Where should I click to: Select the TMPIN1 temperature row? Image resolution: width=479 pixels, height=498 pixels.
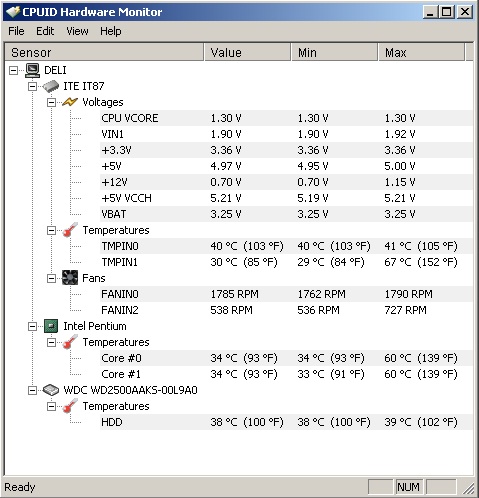(286, 262)
